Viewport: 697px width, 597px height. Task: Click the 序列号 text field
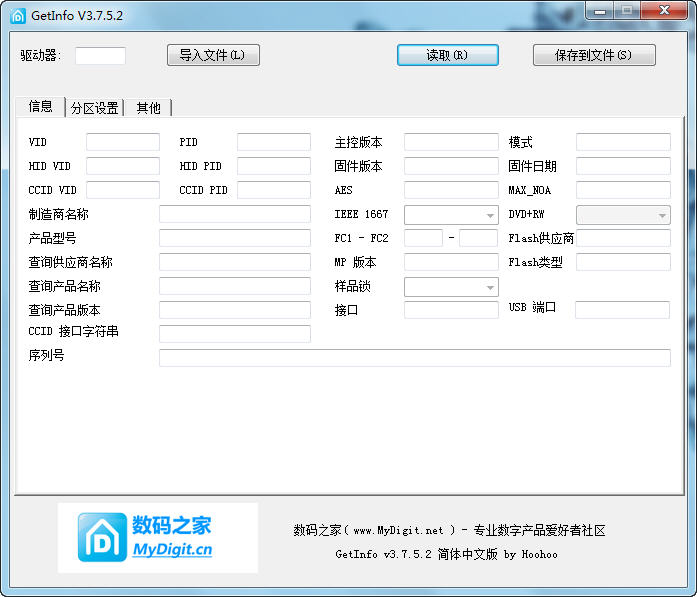[x=414, y=358]
